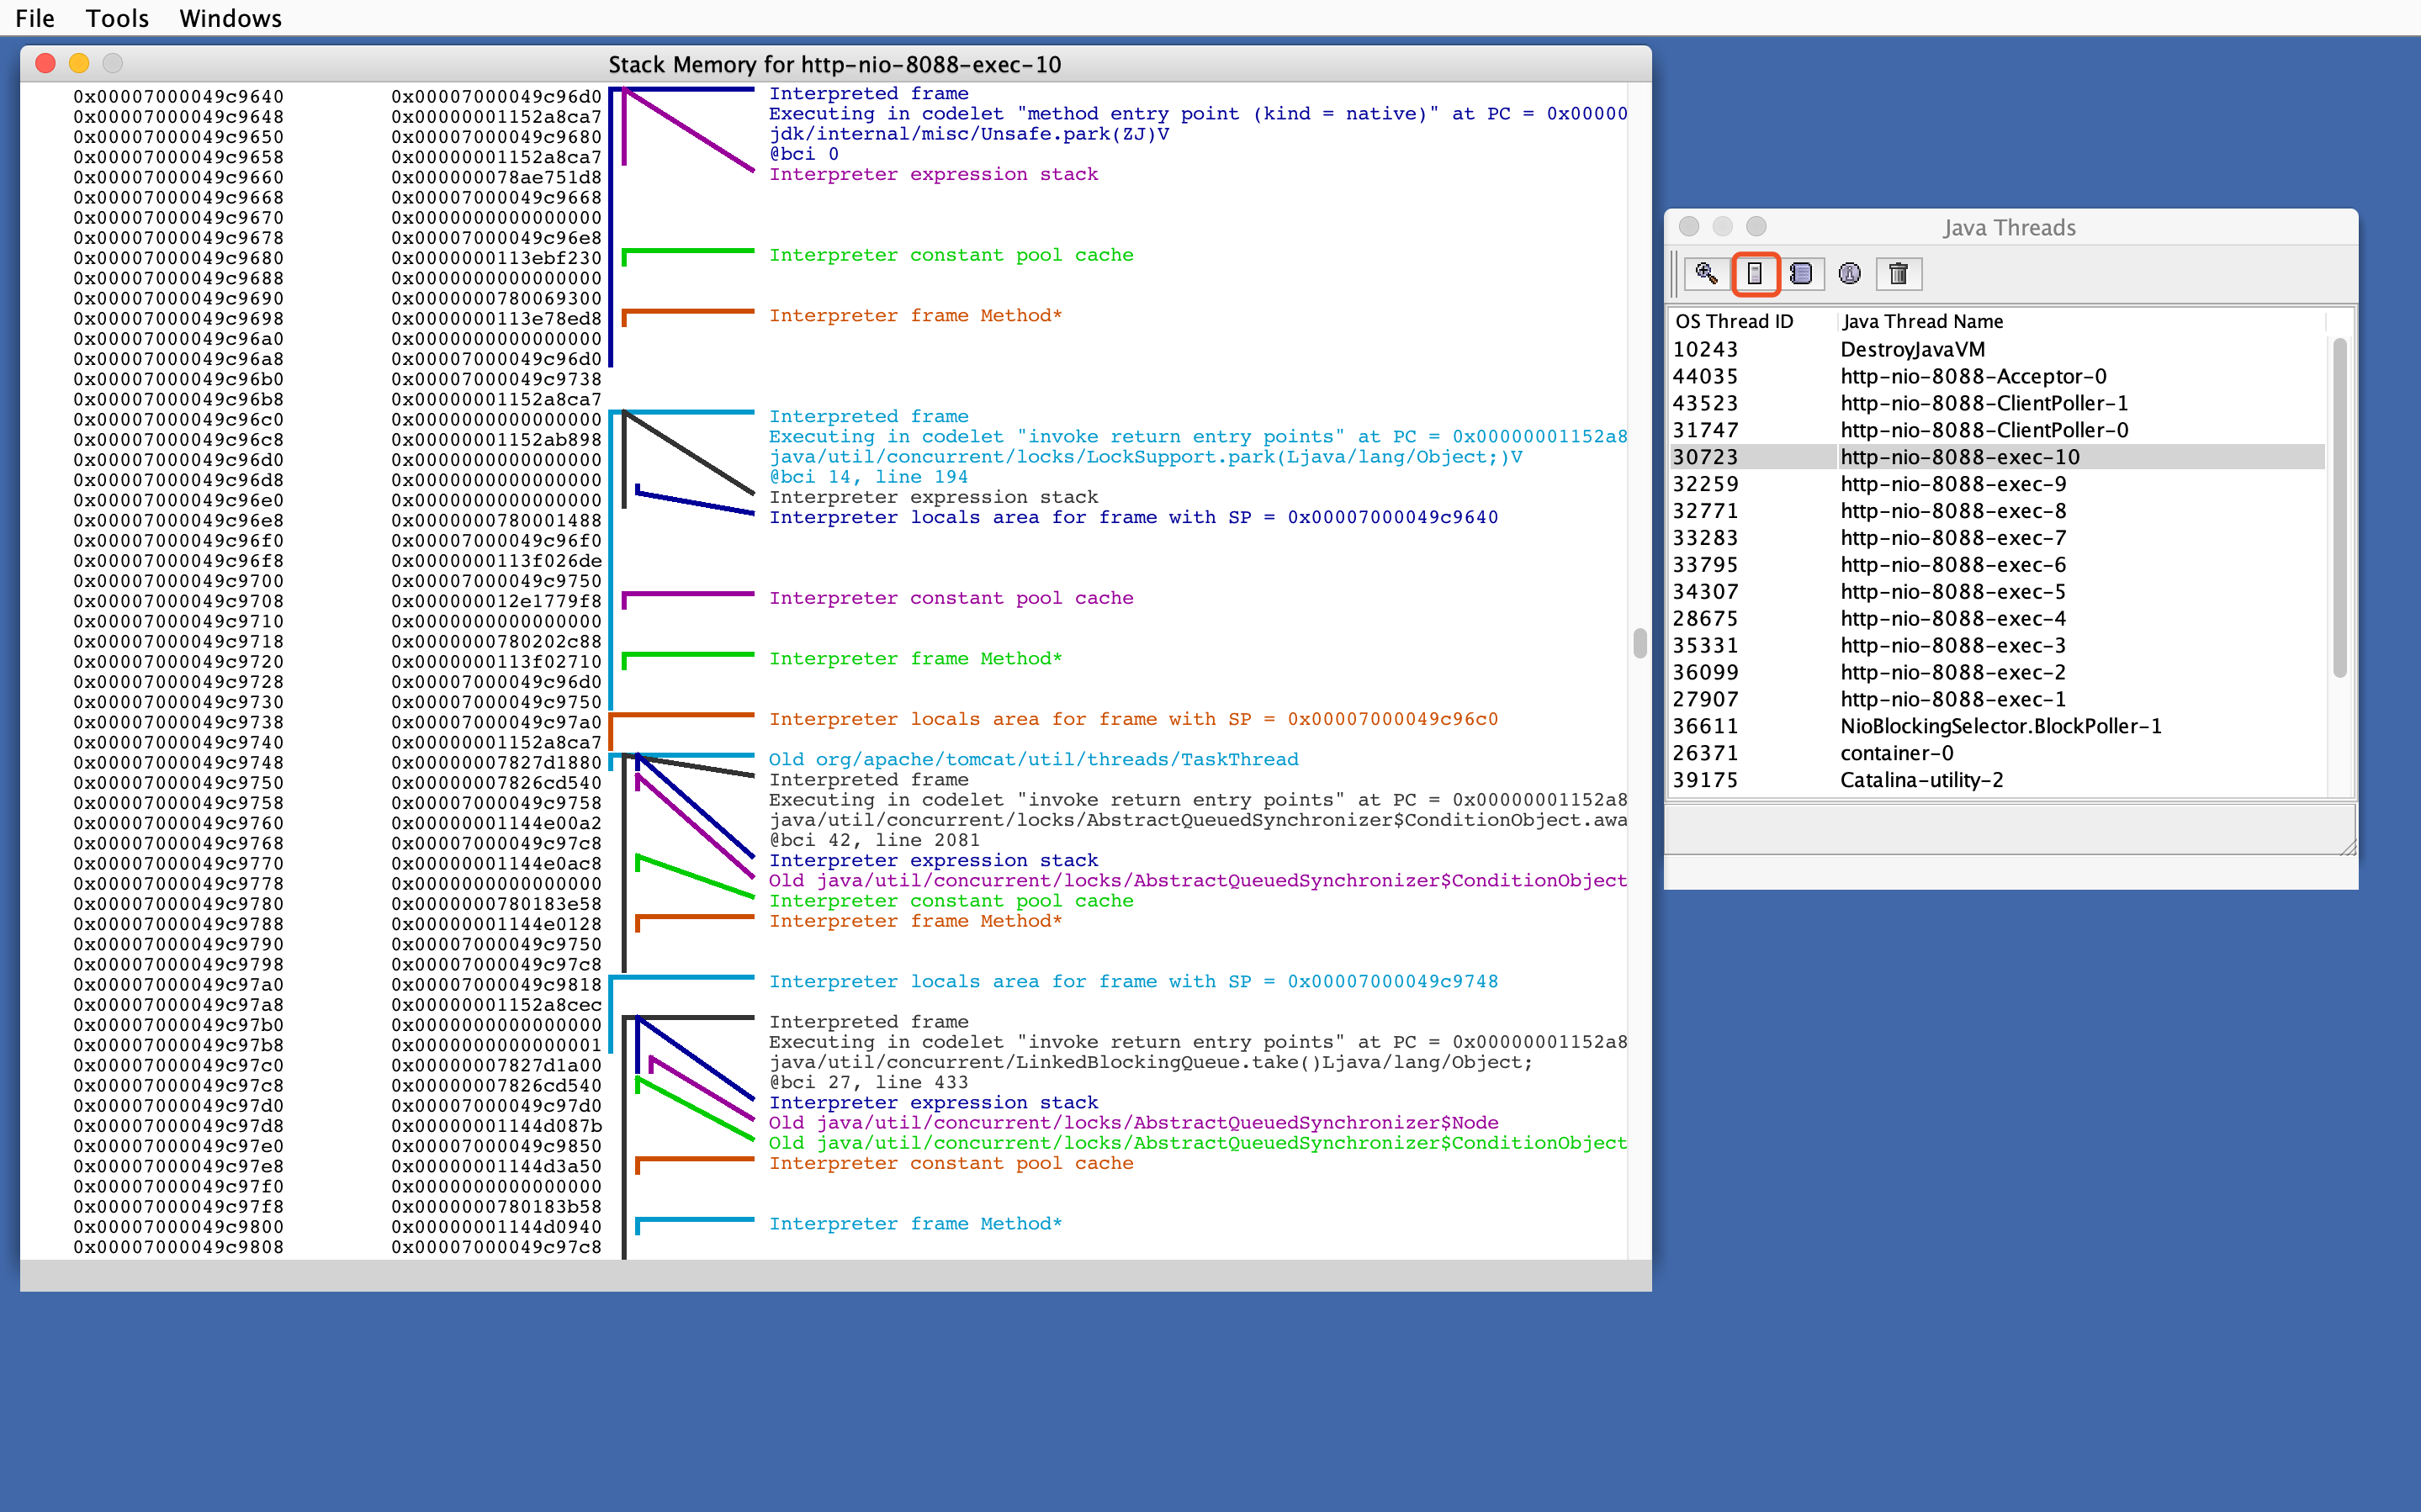Click the Java Threads list vertical scrollbar
This screenshot has width=2421, height=1512.
tap(2339, 507)
